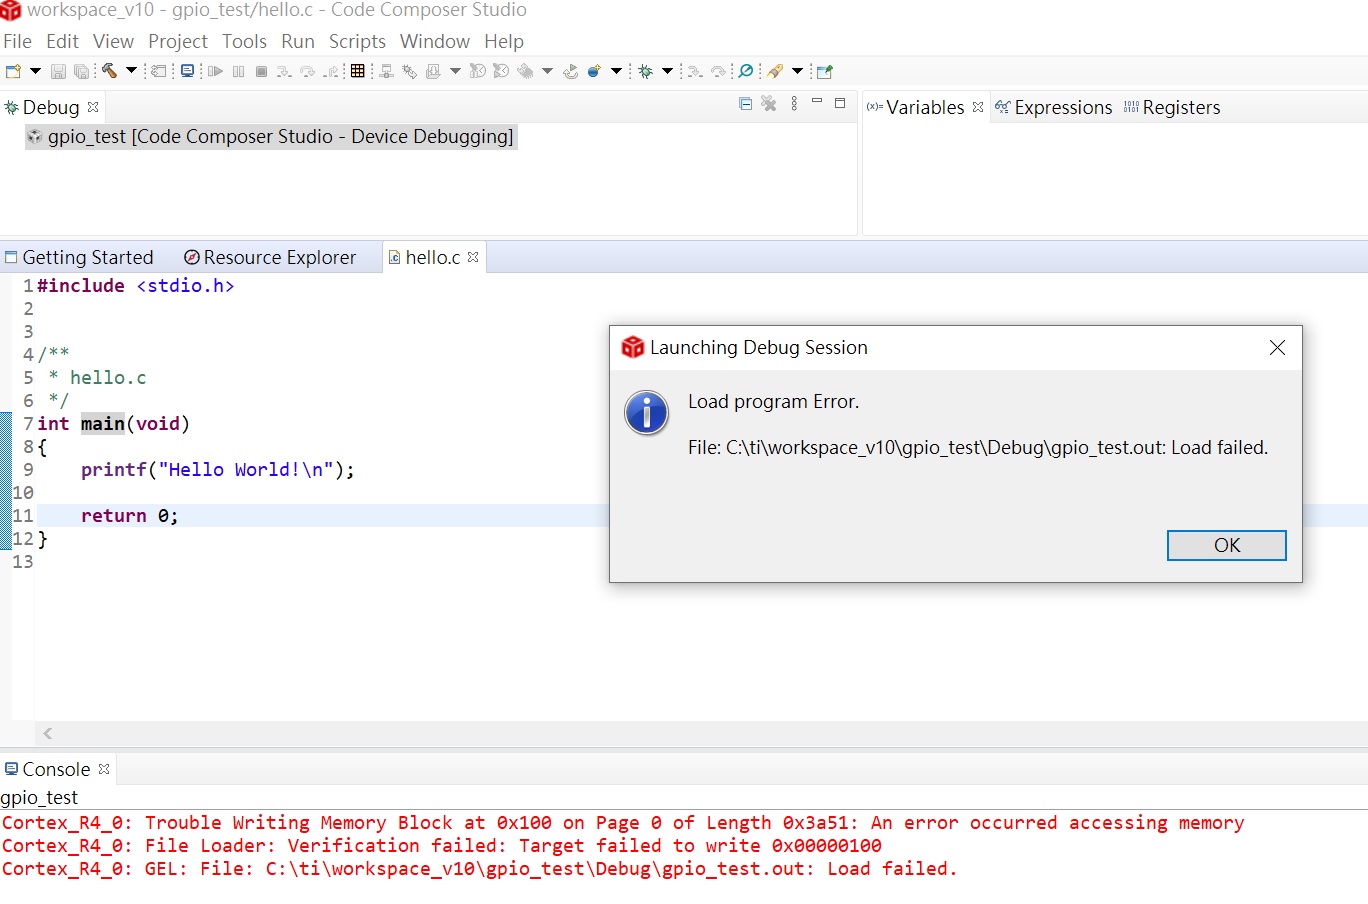Screen dimensions: 1368x904
Task: Click the printf Hello World code line
Action: [x=218, y=469]
